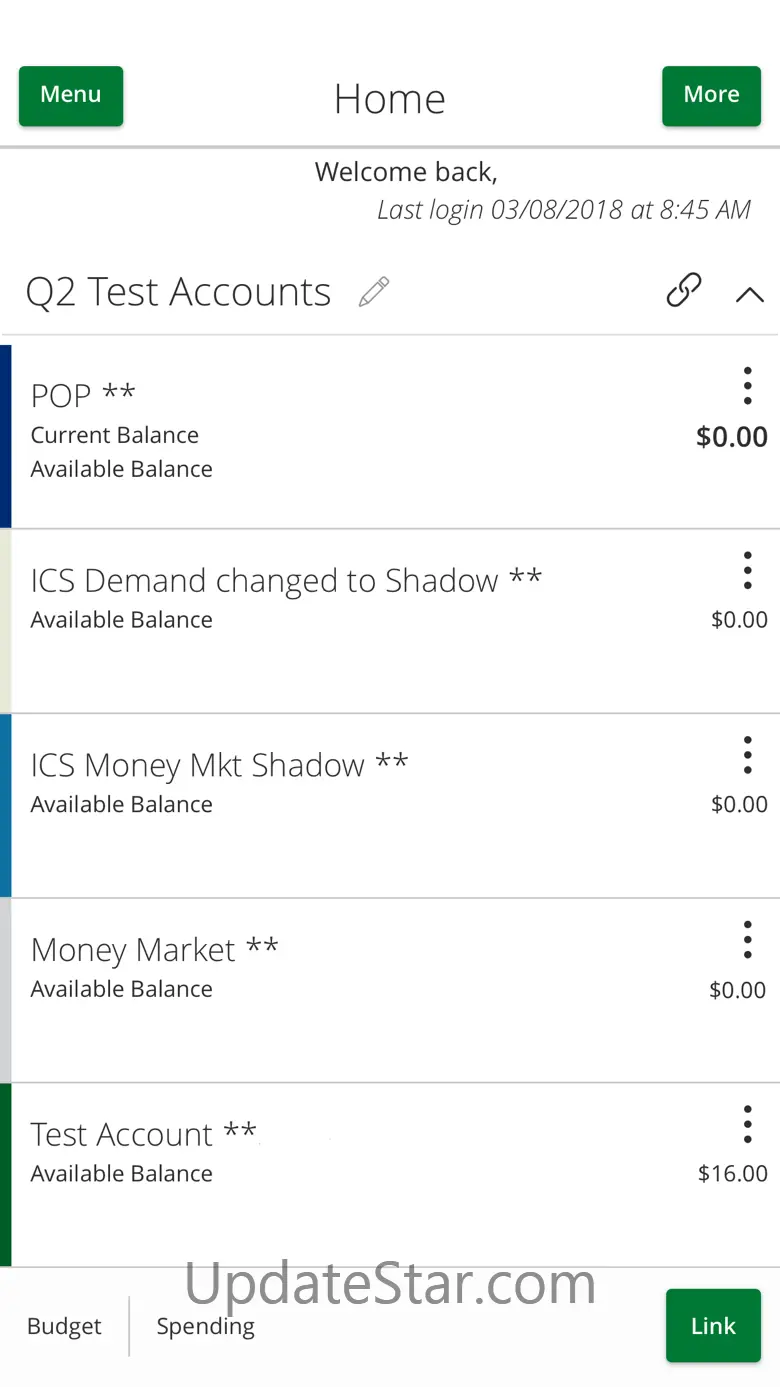Switch to the Spending tab
The height and width of the screenshot is (1387, 780).
click(205, 1326)
